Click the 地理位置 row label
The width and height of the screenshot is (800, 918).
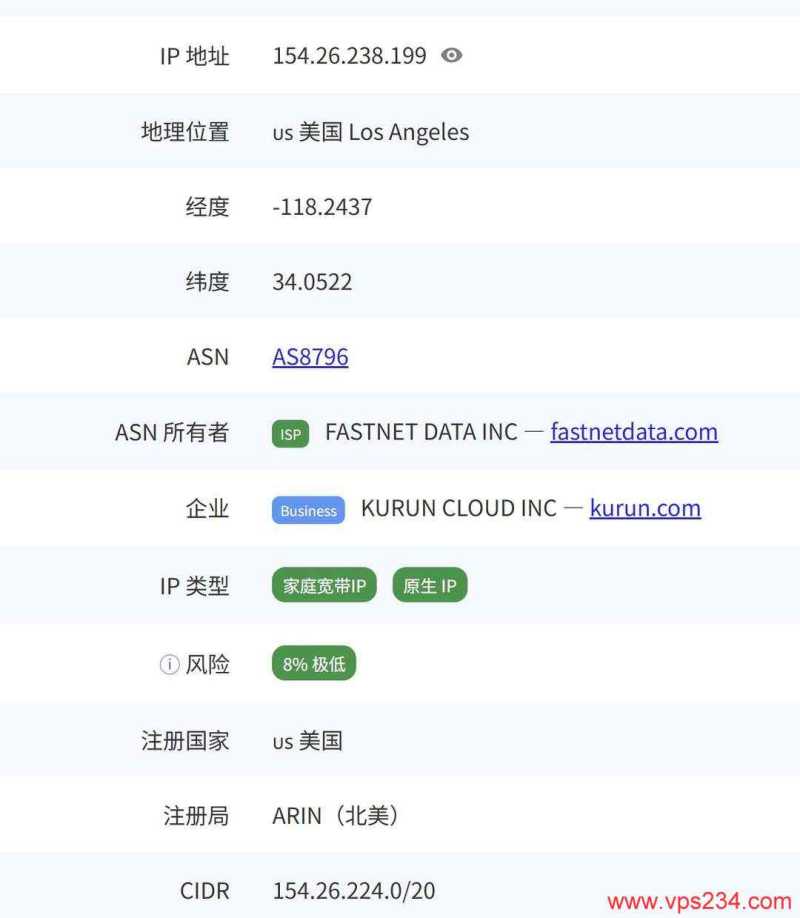coord(185,131)
